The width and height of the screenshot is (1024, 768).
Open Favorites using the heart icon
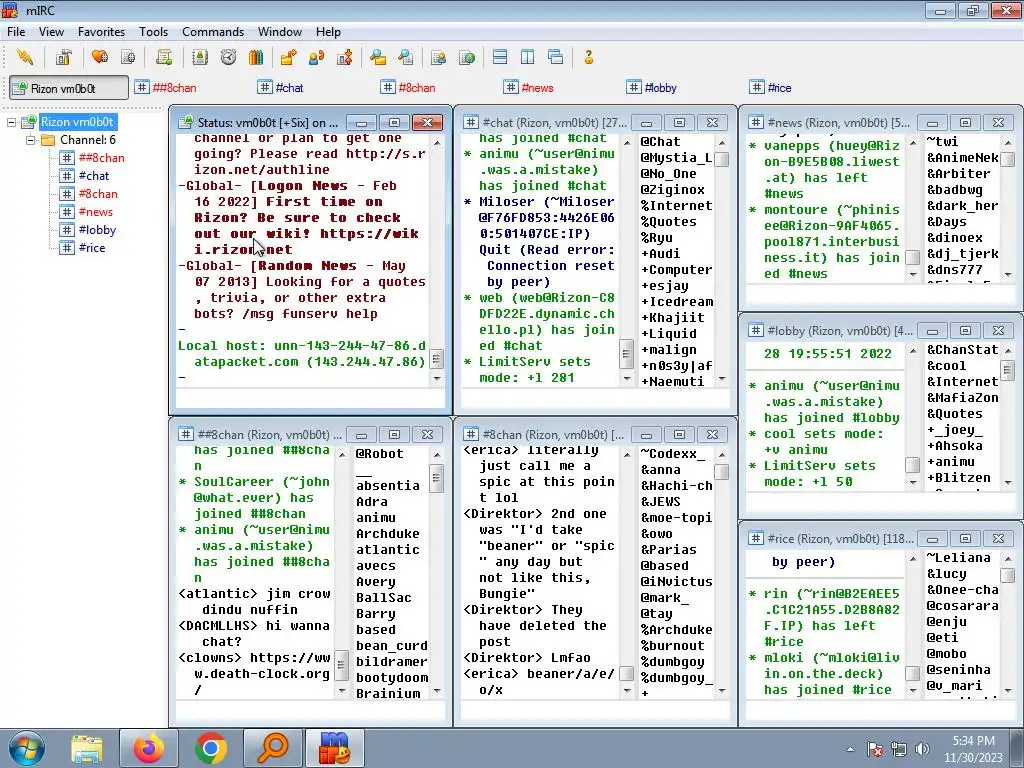point(100,57)
